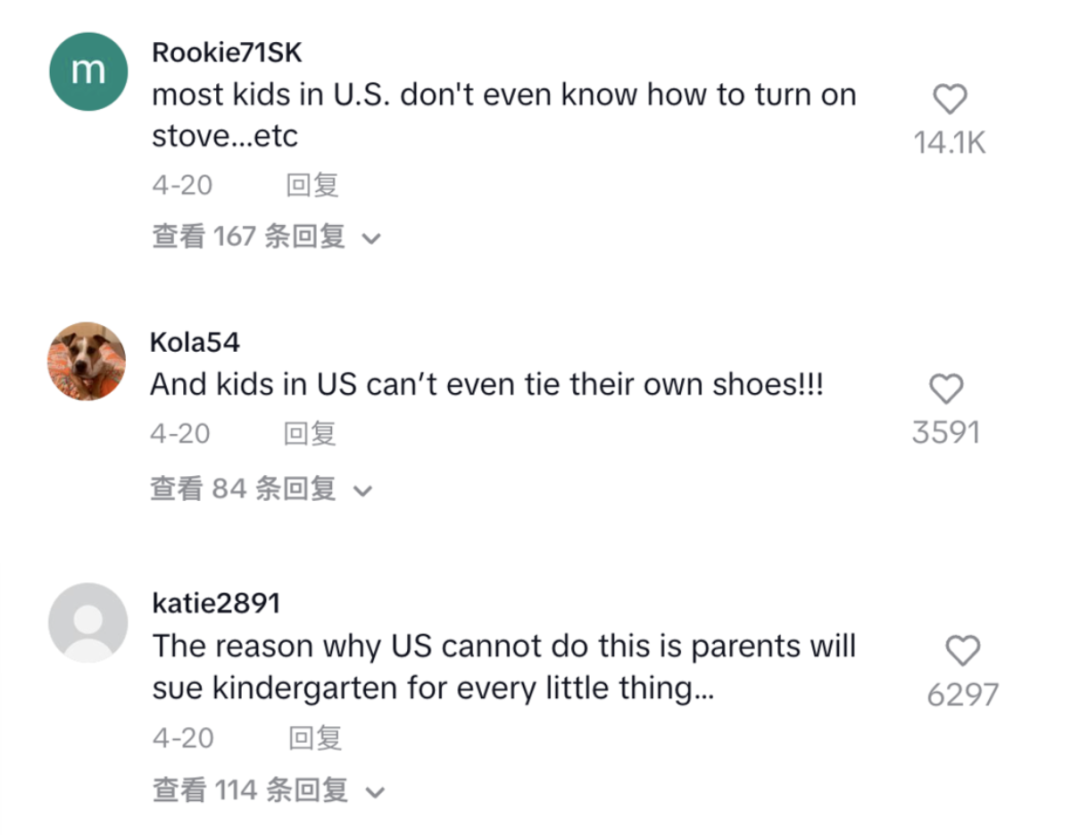Open Rookie71SK's green avatar profile
The width and height of the screenshot is (1080, 835).
click(x=88, y=72)
